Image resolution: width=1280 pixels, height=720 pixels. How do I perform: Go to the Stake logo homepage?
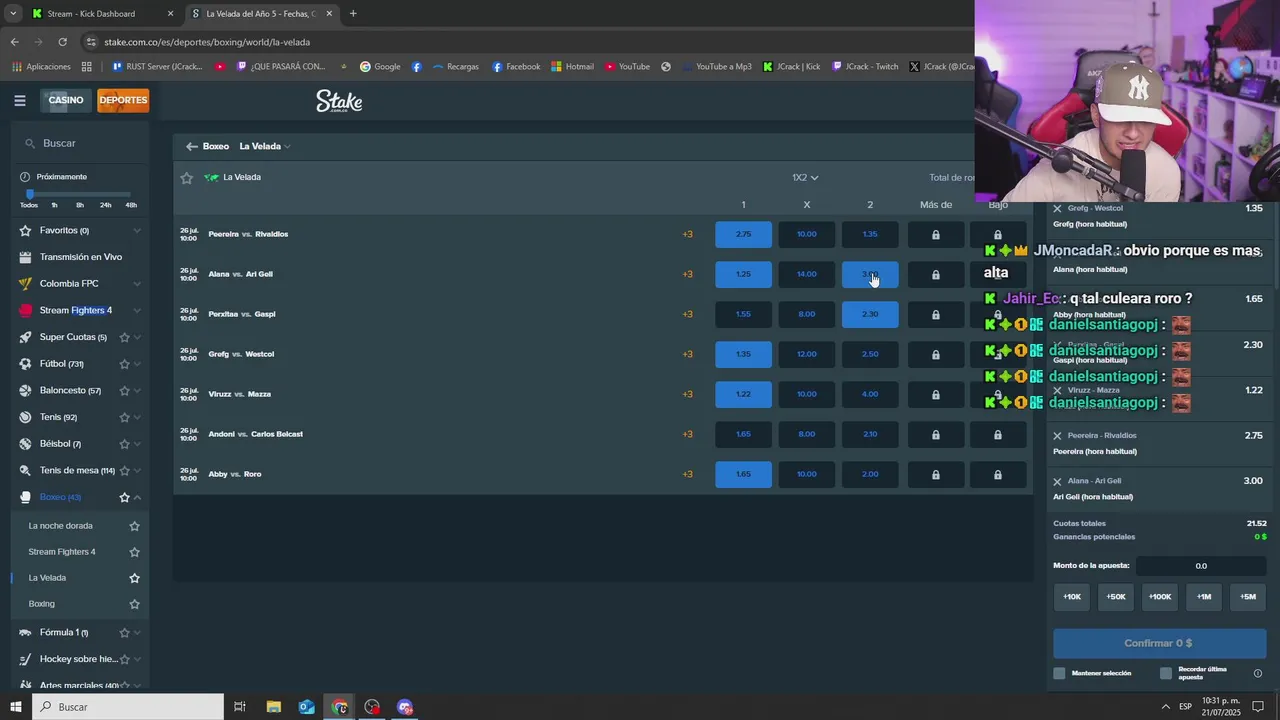pos(339,101)
